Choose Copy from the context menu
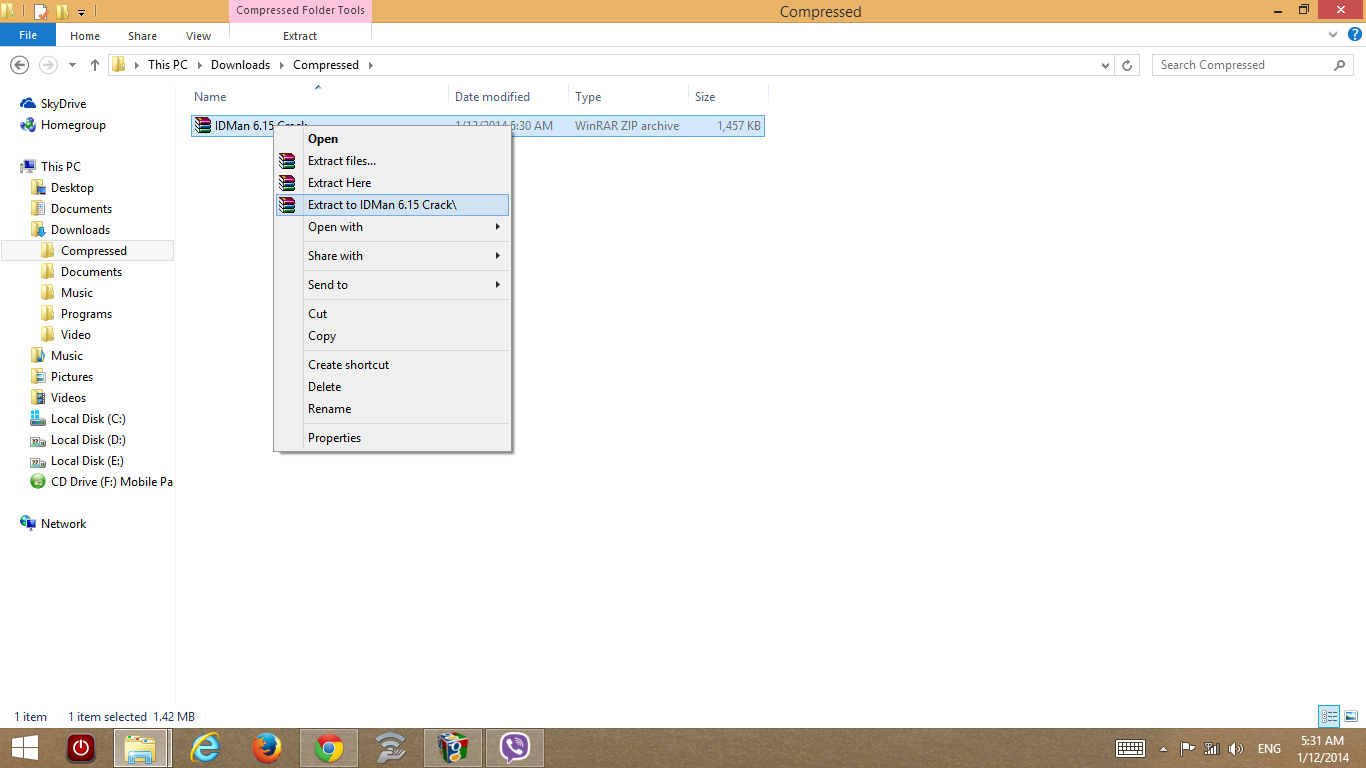 pos(392,336)
